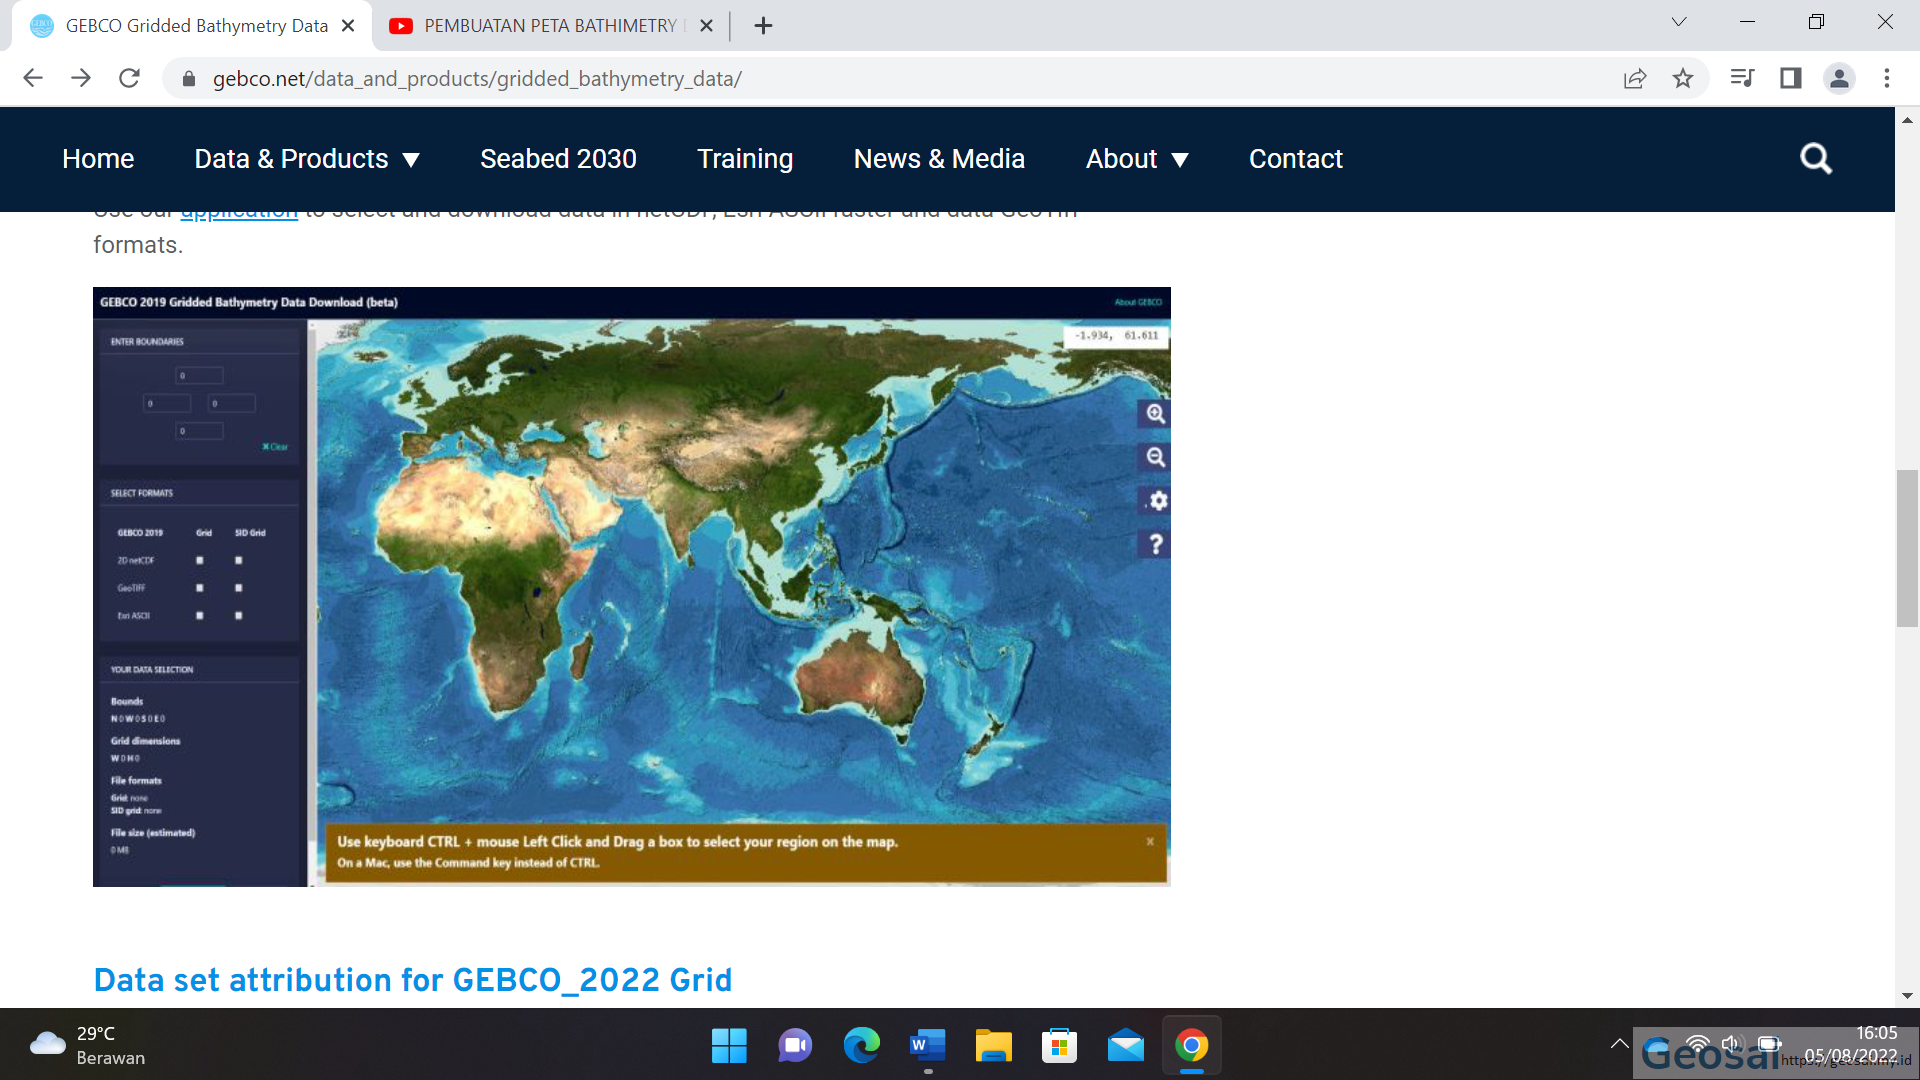Click the Clear boundaries link
Image resolution: width=1920 pixels, height=1080 pixels.
[272, 447]
